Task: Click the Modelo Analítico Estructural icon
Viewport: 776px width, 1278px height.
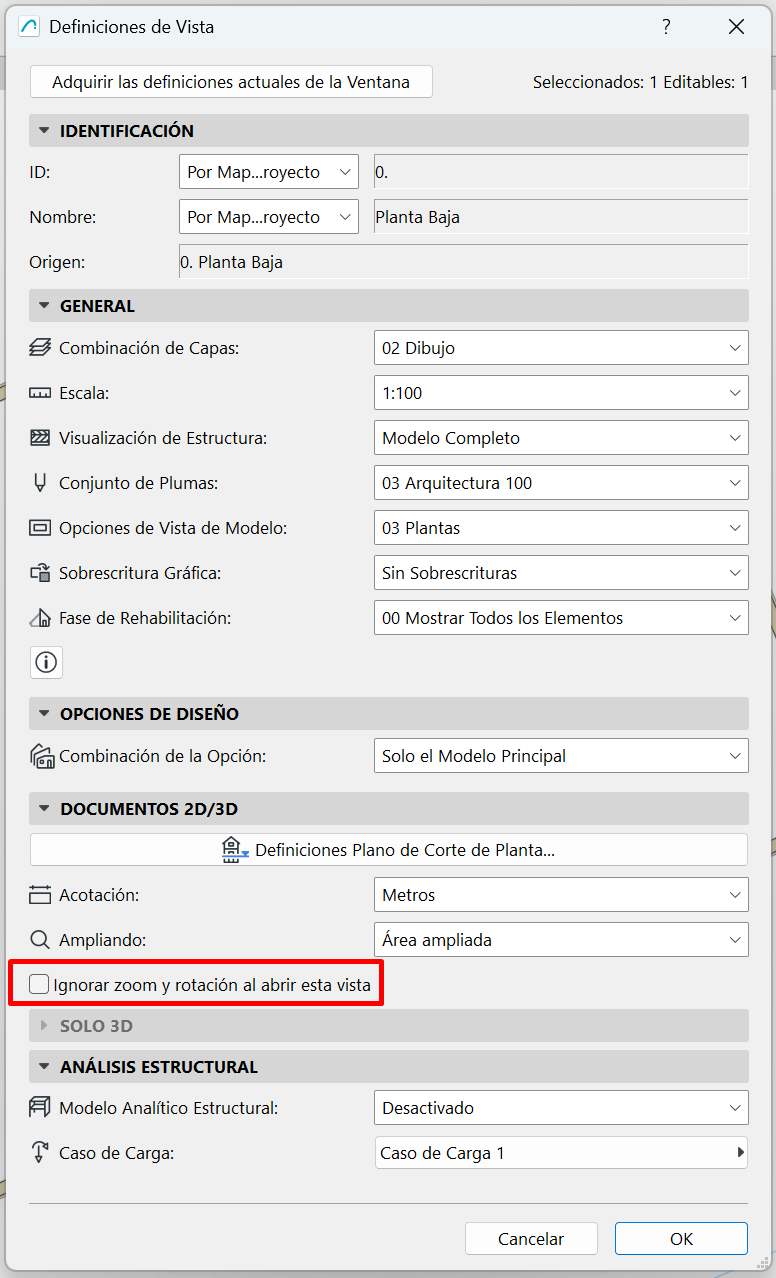Action: point(40,1108)
